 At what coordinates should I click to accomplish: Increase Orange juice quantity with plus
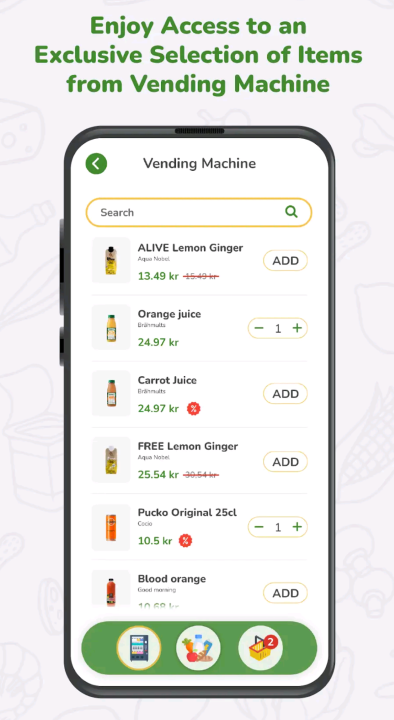coord(297,328)
